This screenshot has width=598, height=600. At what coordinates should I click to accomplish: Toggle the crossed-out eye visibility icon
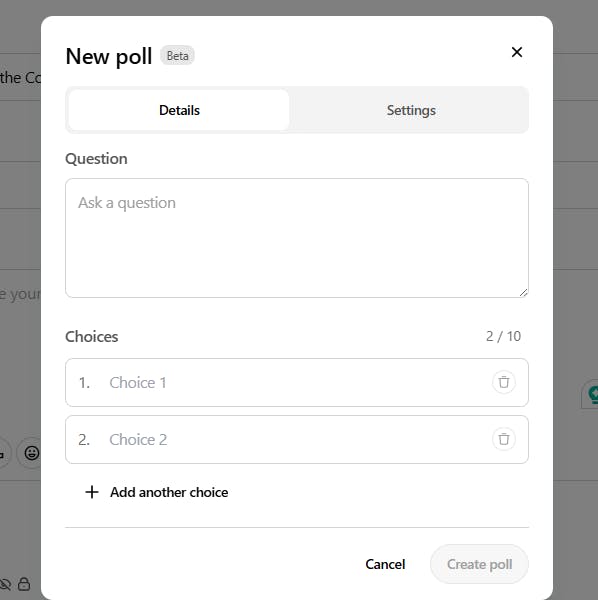(x=5, y=584)
